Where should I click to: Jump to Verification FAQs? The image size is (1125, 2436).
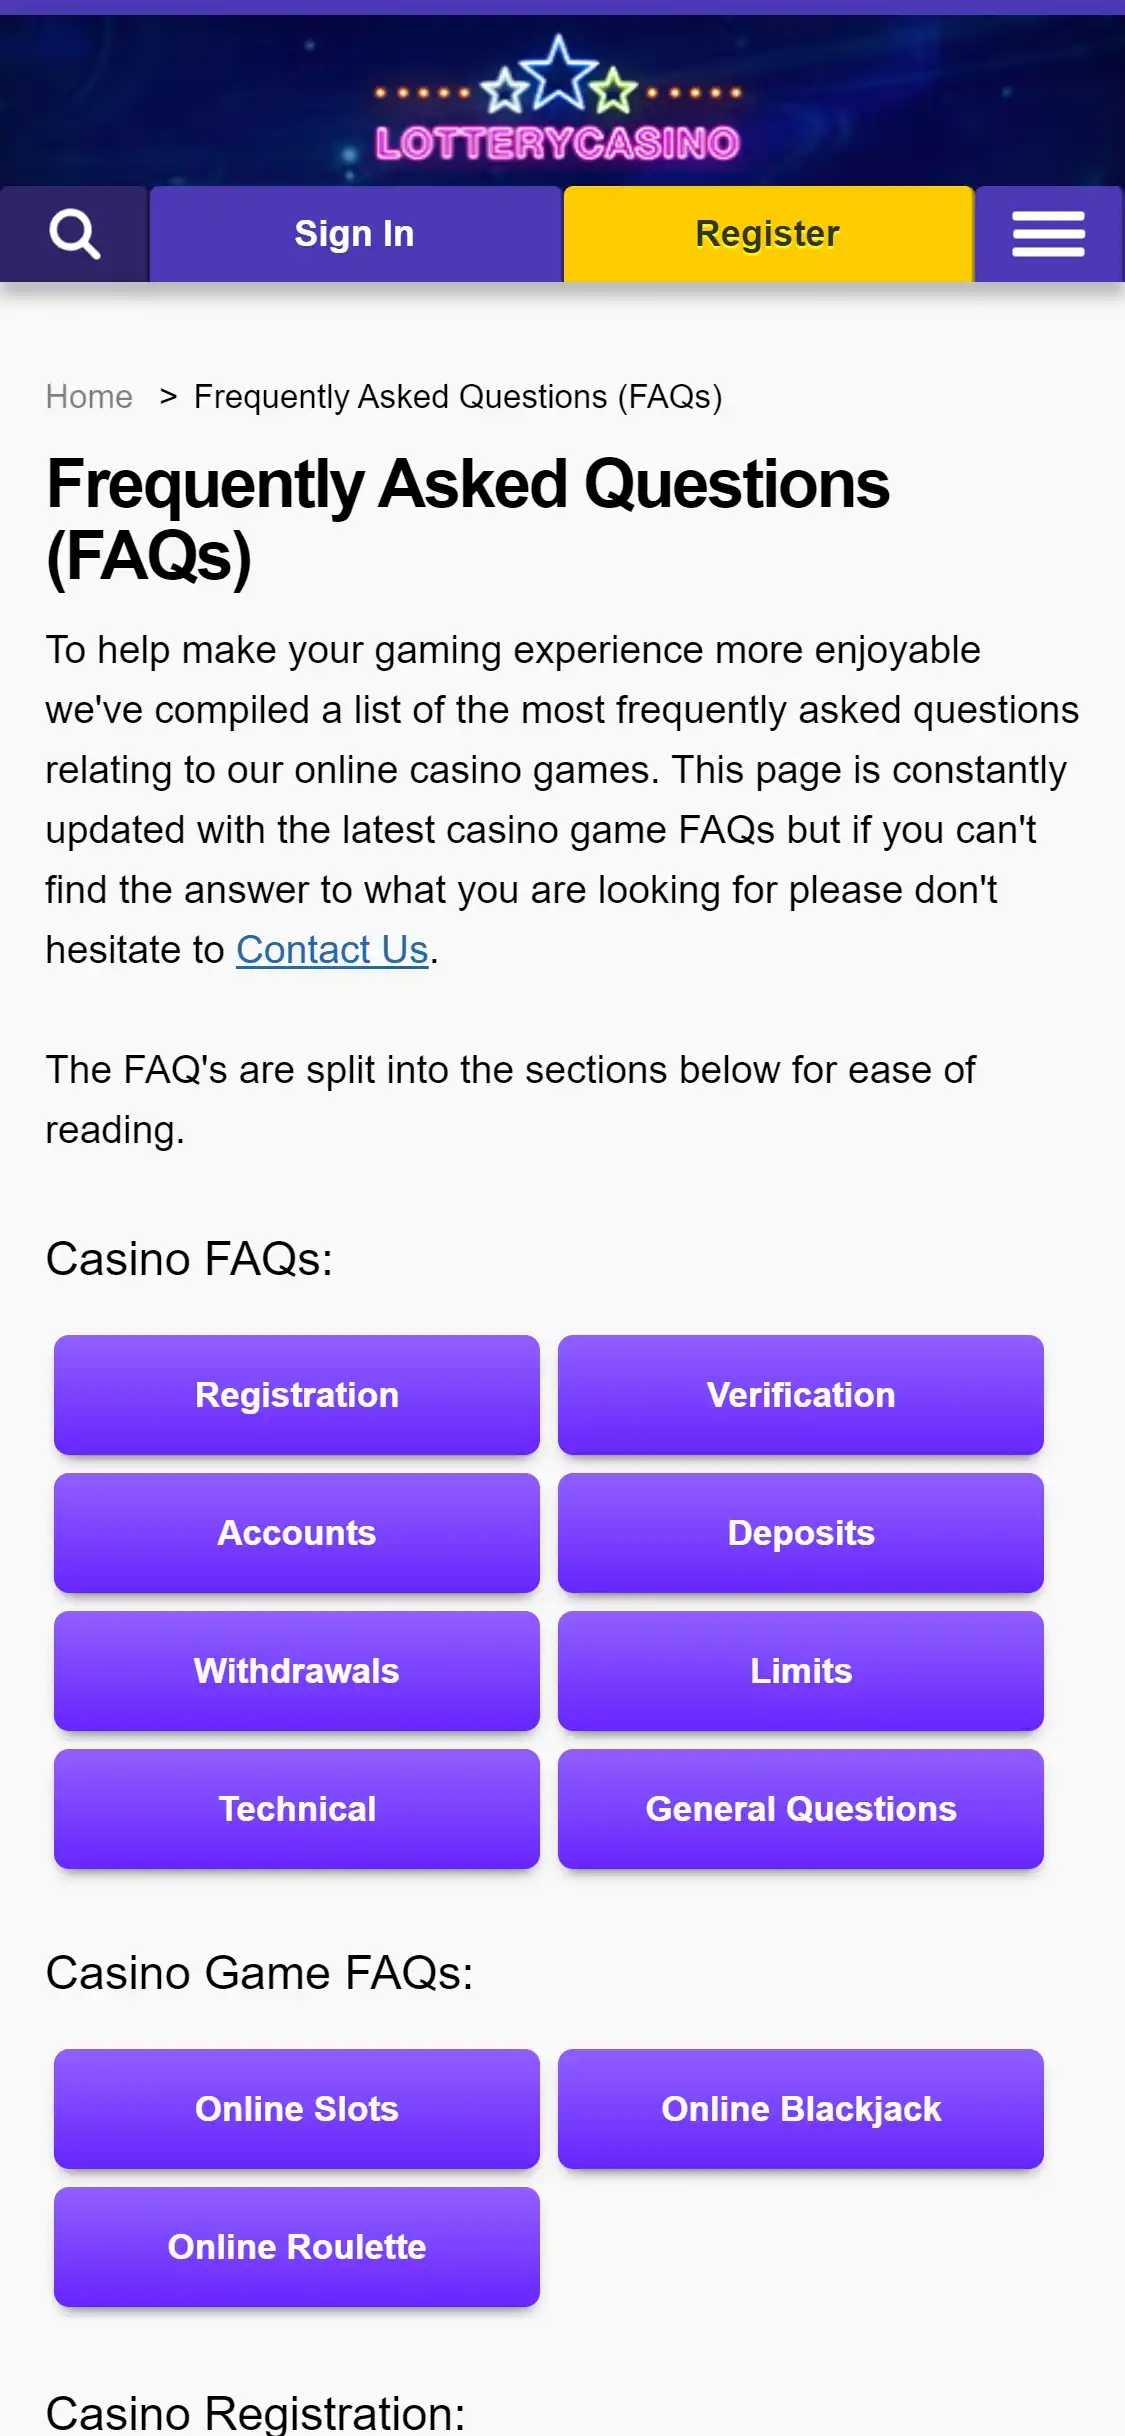tap(800, 1395)
